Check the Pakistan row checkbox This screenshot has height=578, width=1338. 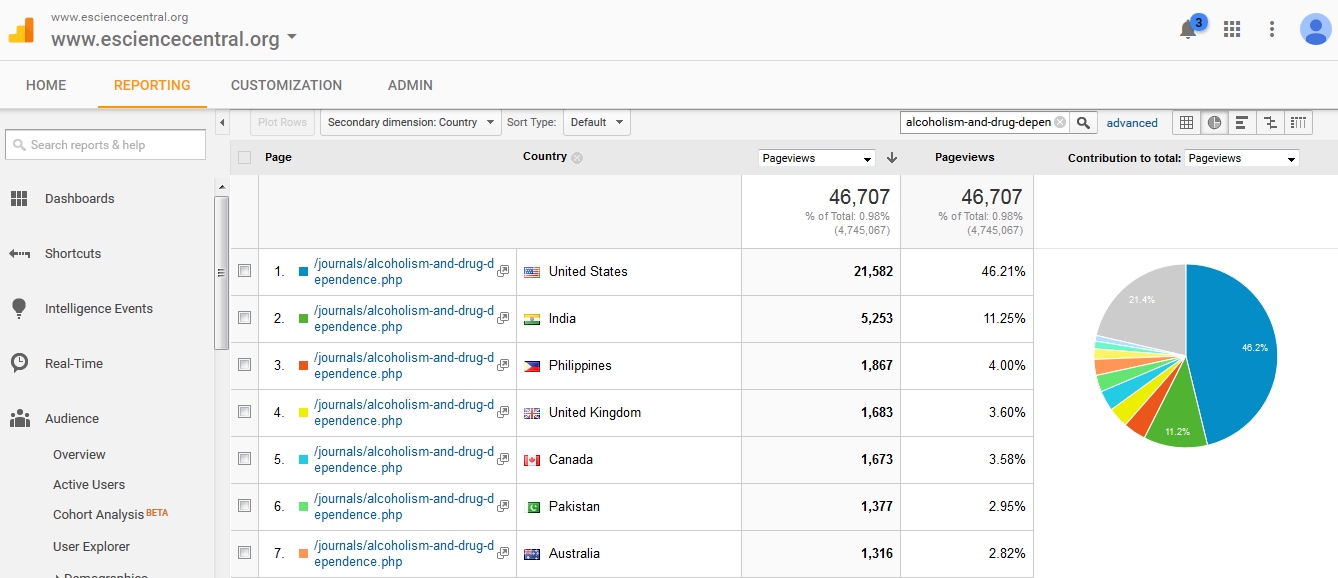coord(245,506)
